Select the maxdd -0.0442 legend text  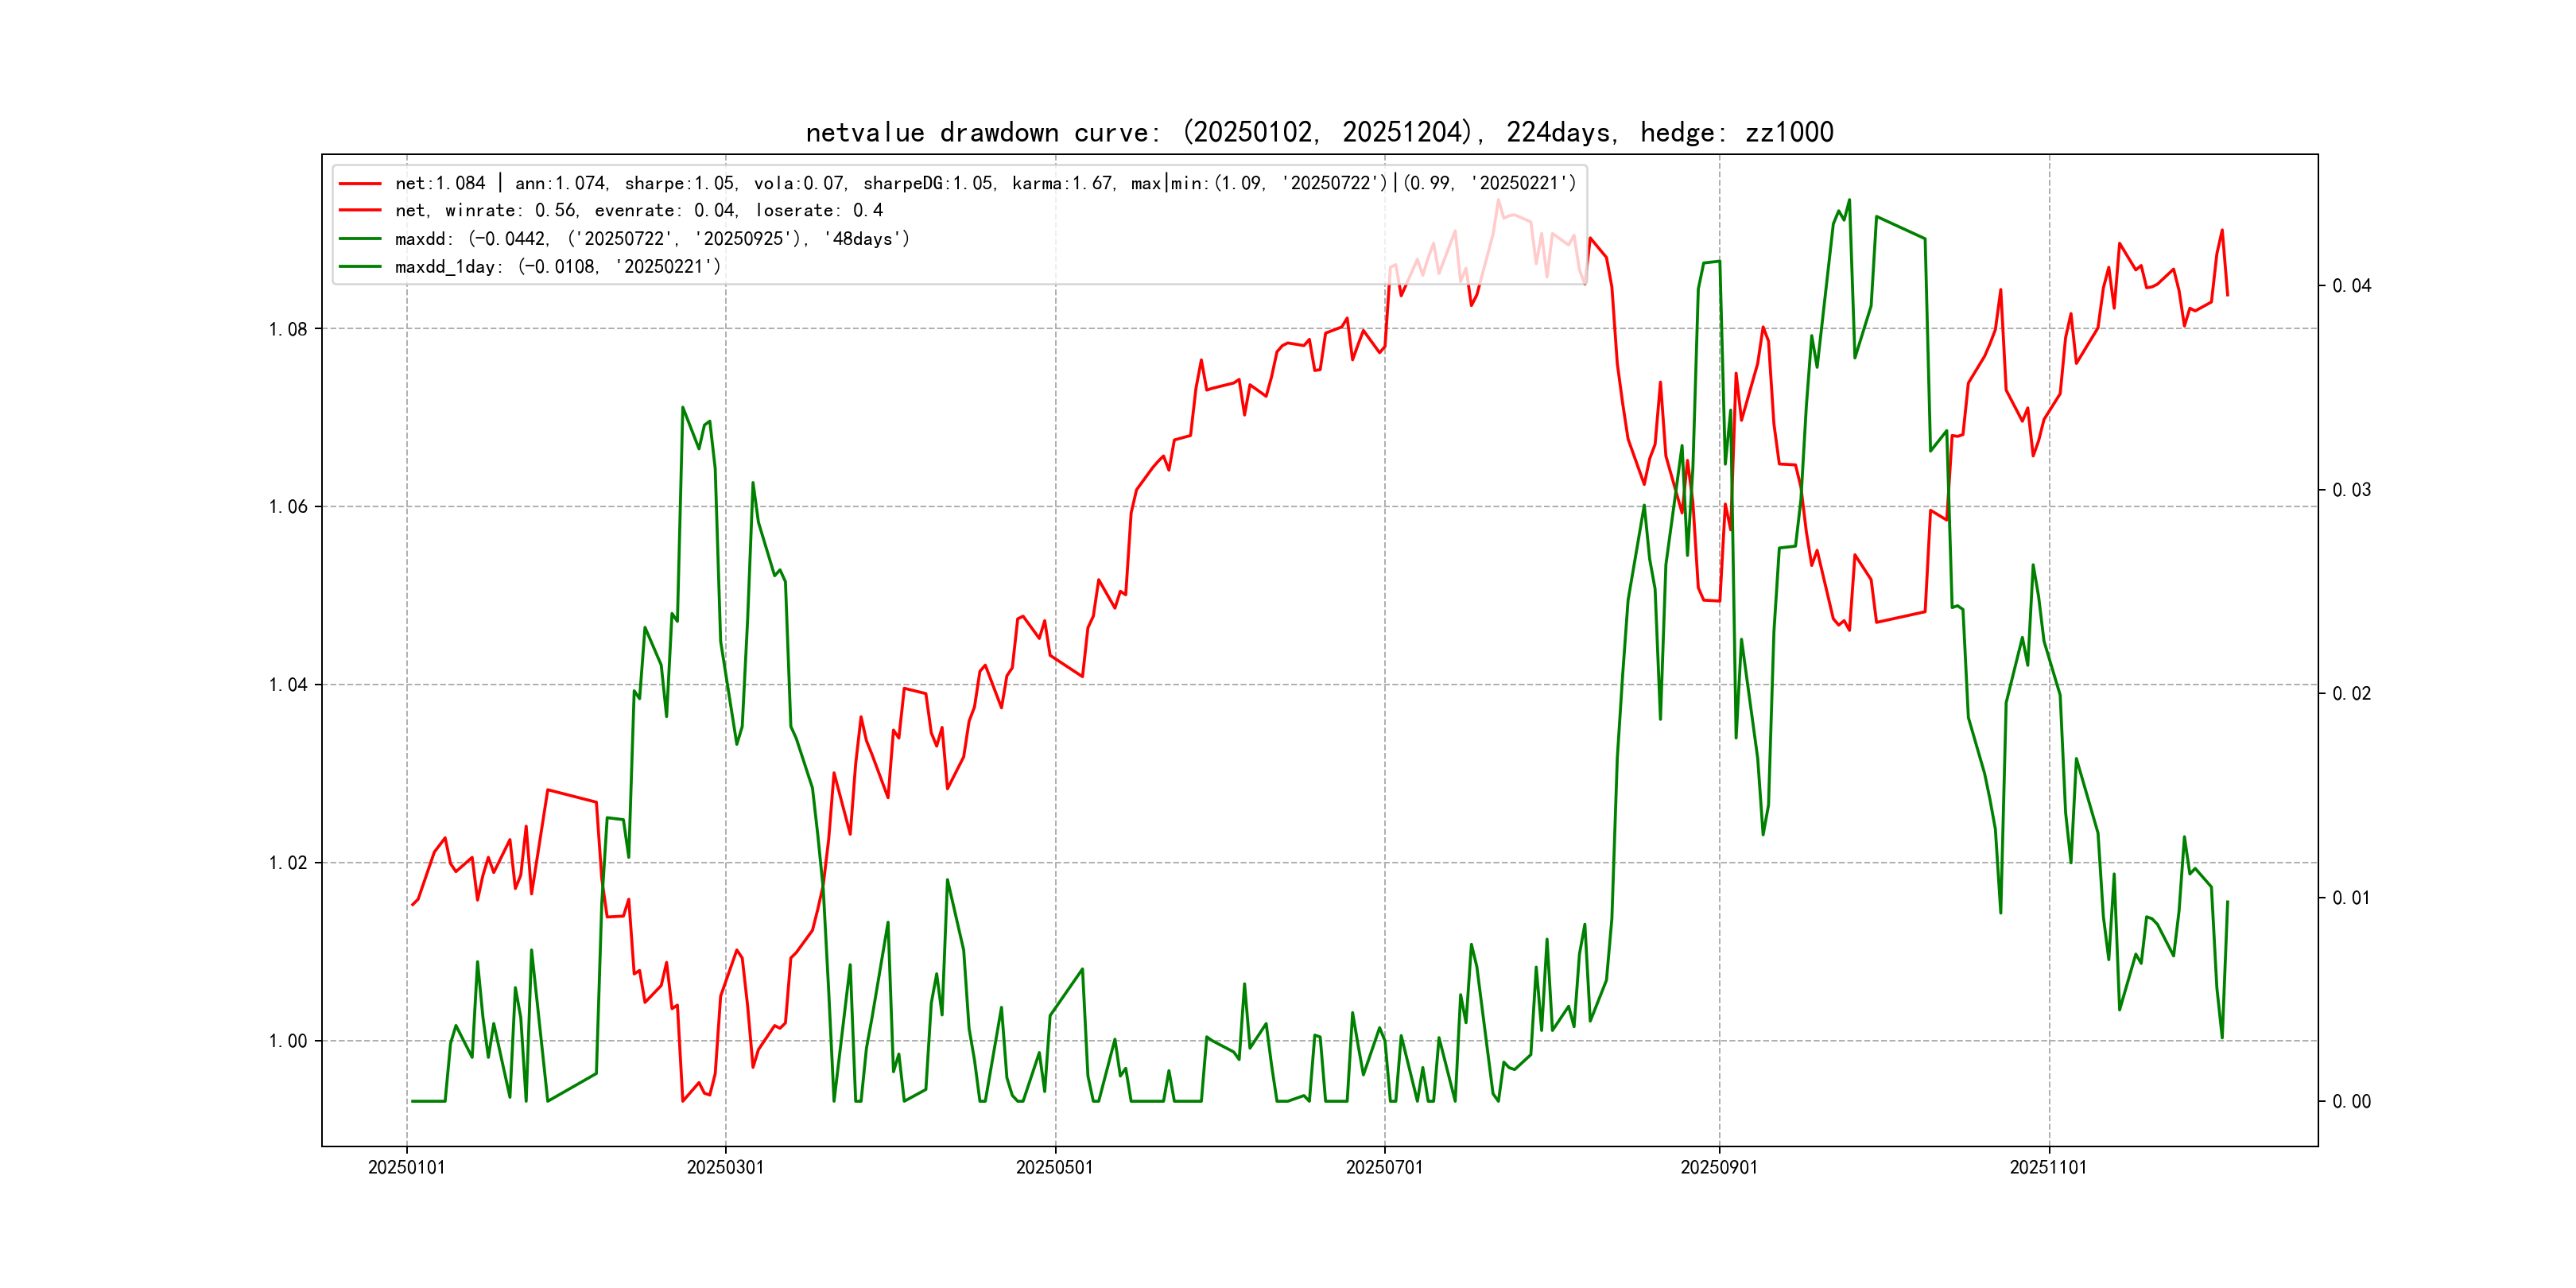[x=652, y=238]
